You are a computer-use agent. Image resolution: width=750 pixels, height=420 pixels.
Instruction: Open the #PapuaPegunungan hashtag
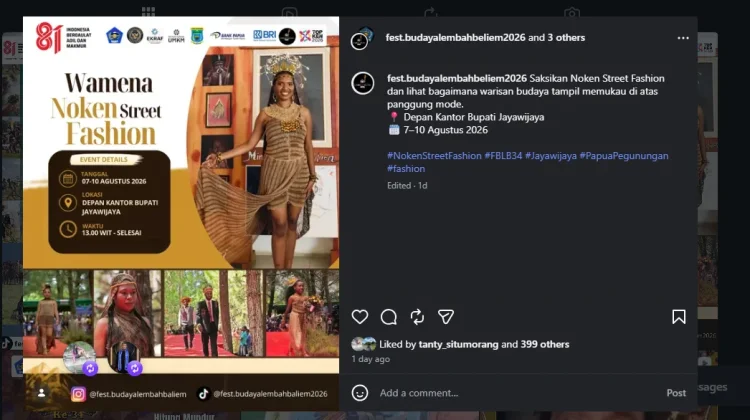click(x=624, y=155)
